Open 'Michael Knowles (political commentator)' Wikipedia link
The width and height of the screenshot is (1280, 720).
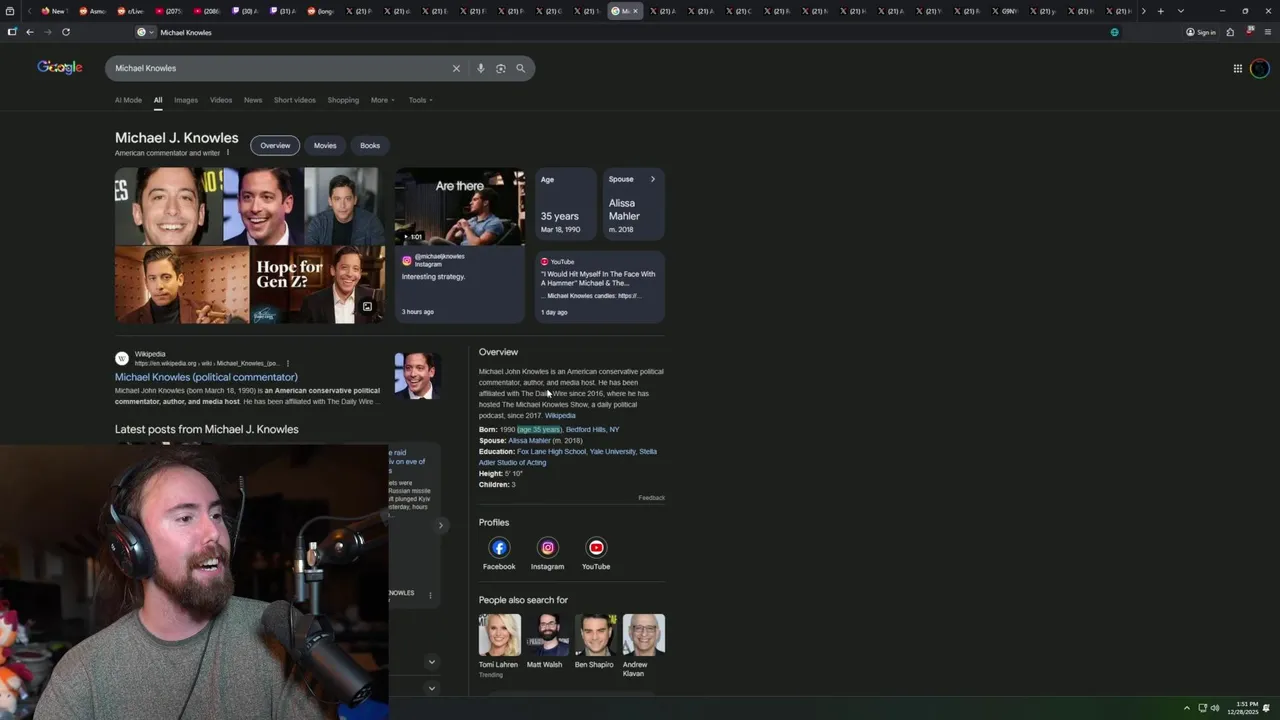[206, 377]
